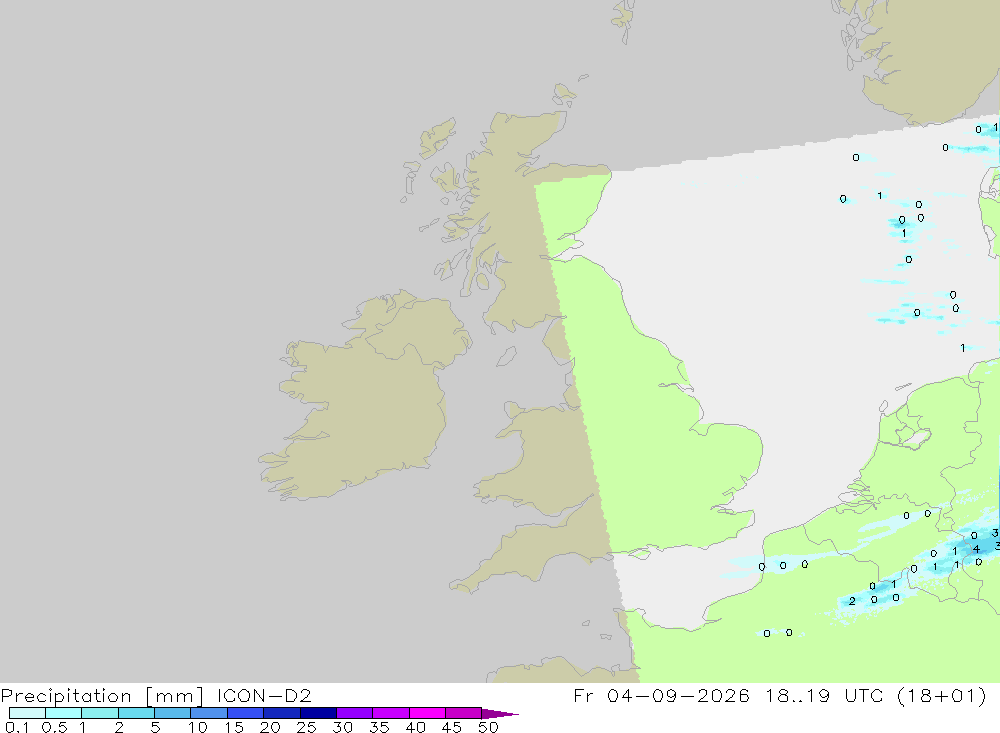Screen dimensions: 1000x733
Task: Click the purple arrow beyond 50 on the legend
Action: pyautogui.click(x=500, y=713)
